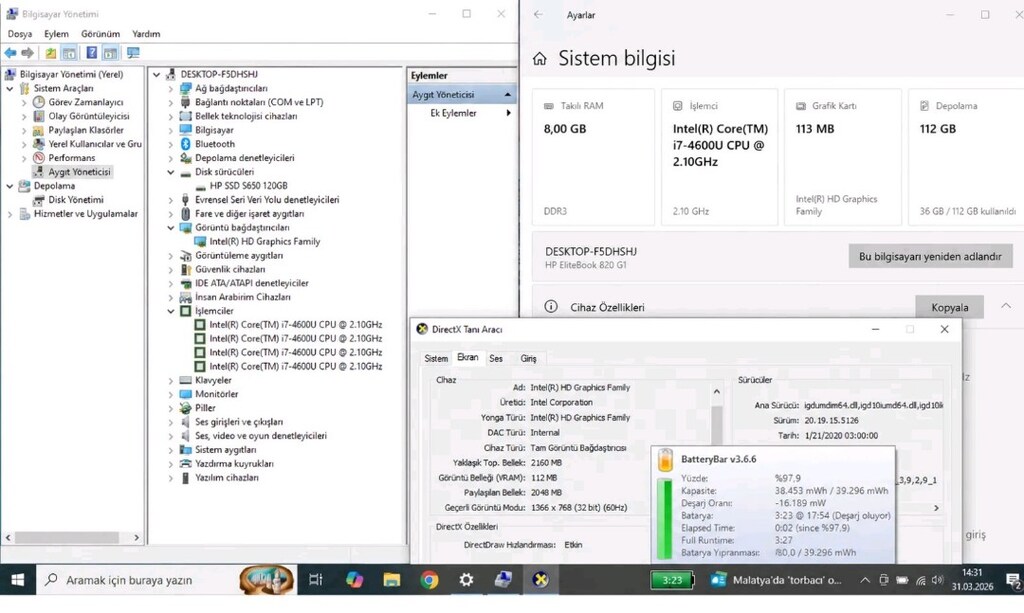Select Intel(R) HD Graphics Family device
The image size is (1024, 613).
[264, 242]
